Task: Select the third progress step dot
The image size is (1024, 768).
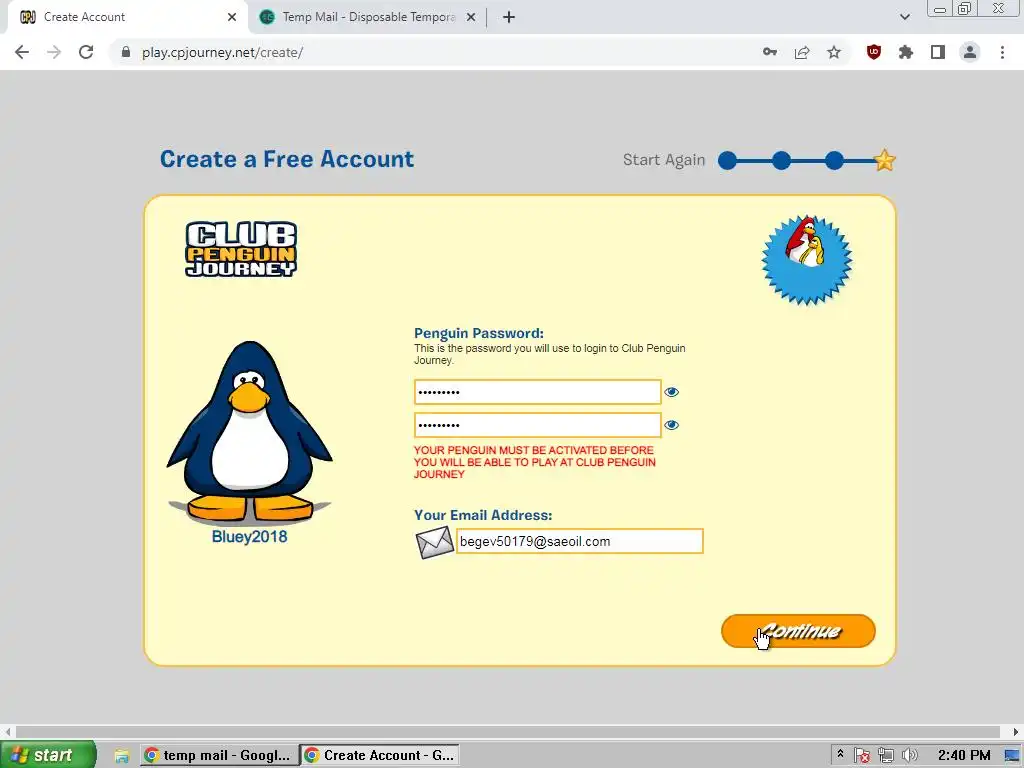Action: pos(834,160)
